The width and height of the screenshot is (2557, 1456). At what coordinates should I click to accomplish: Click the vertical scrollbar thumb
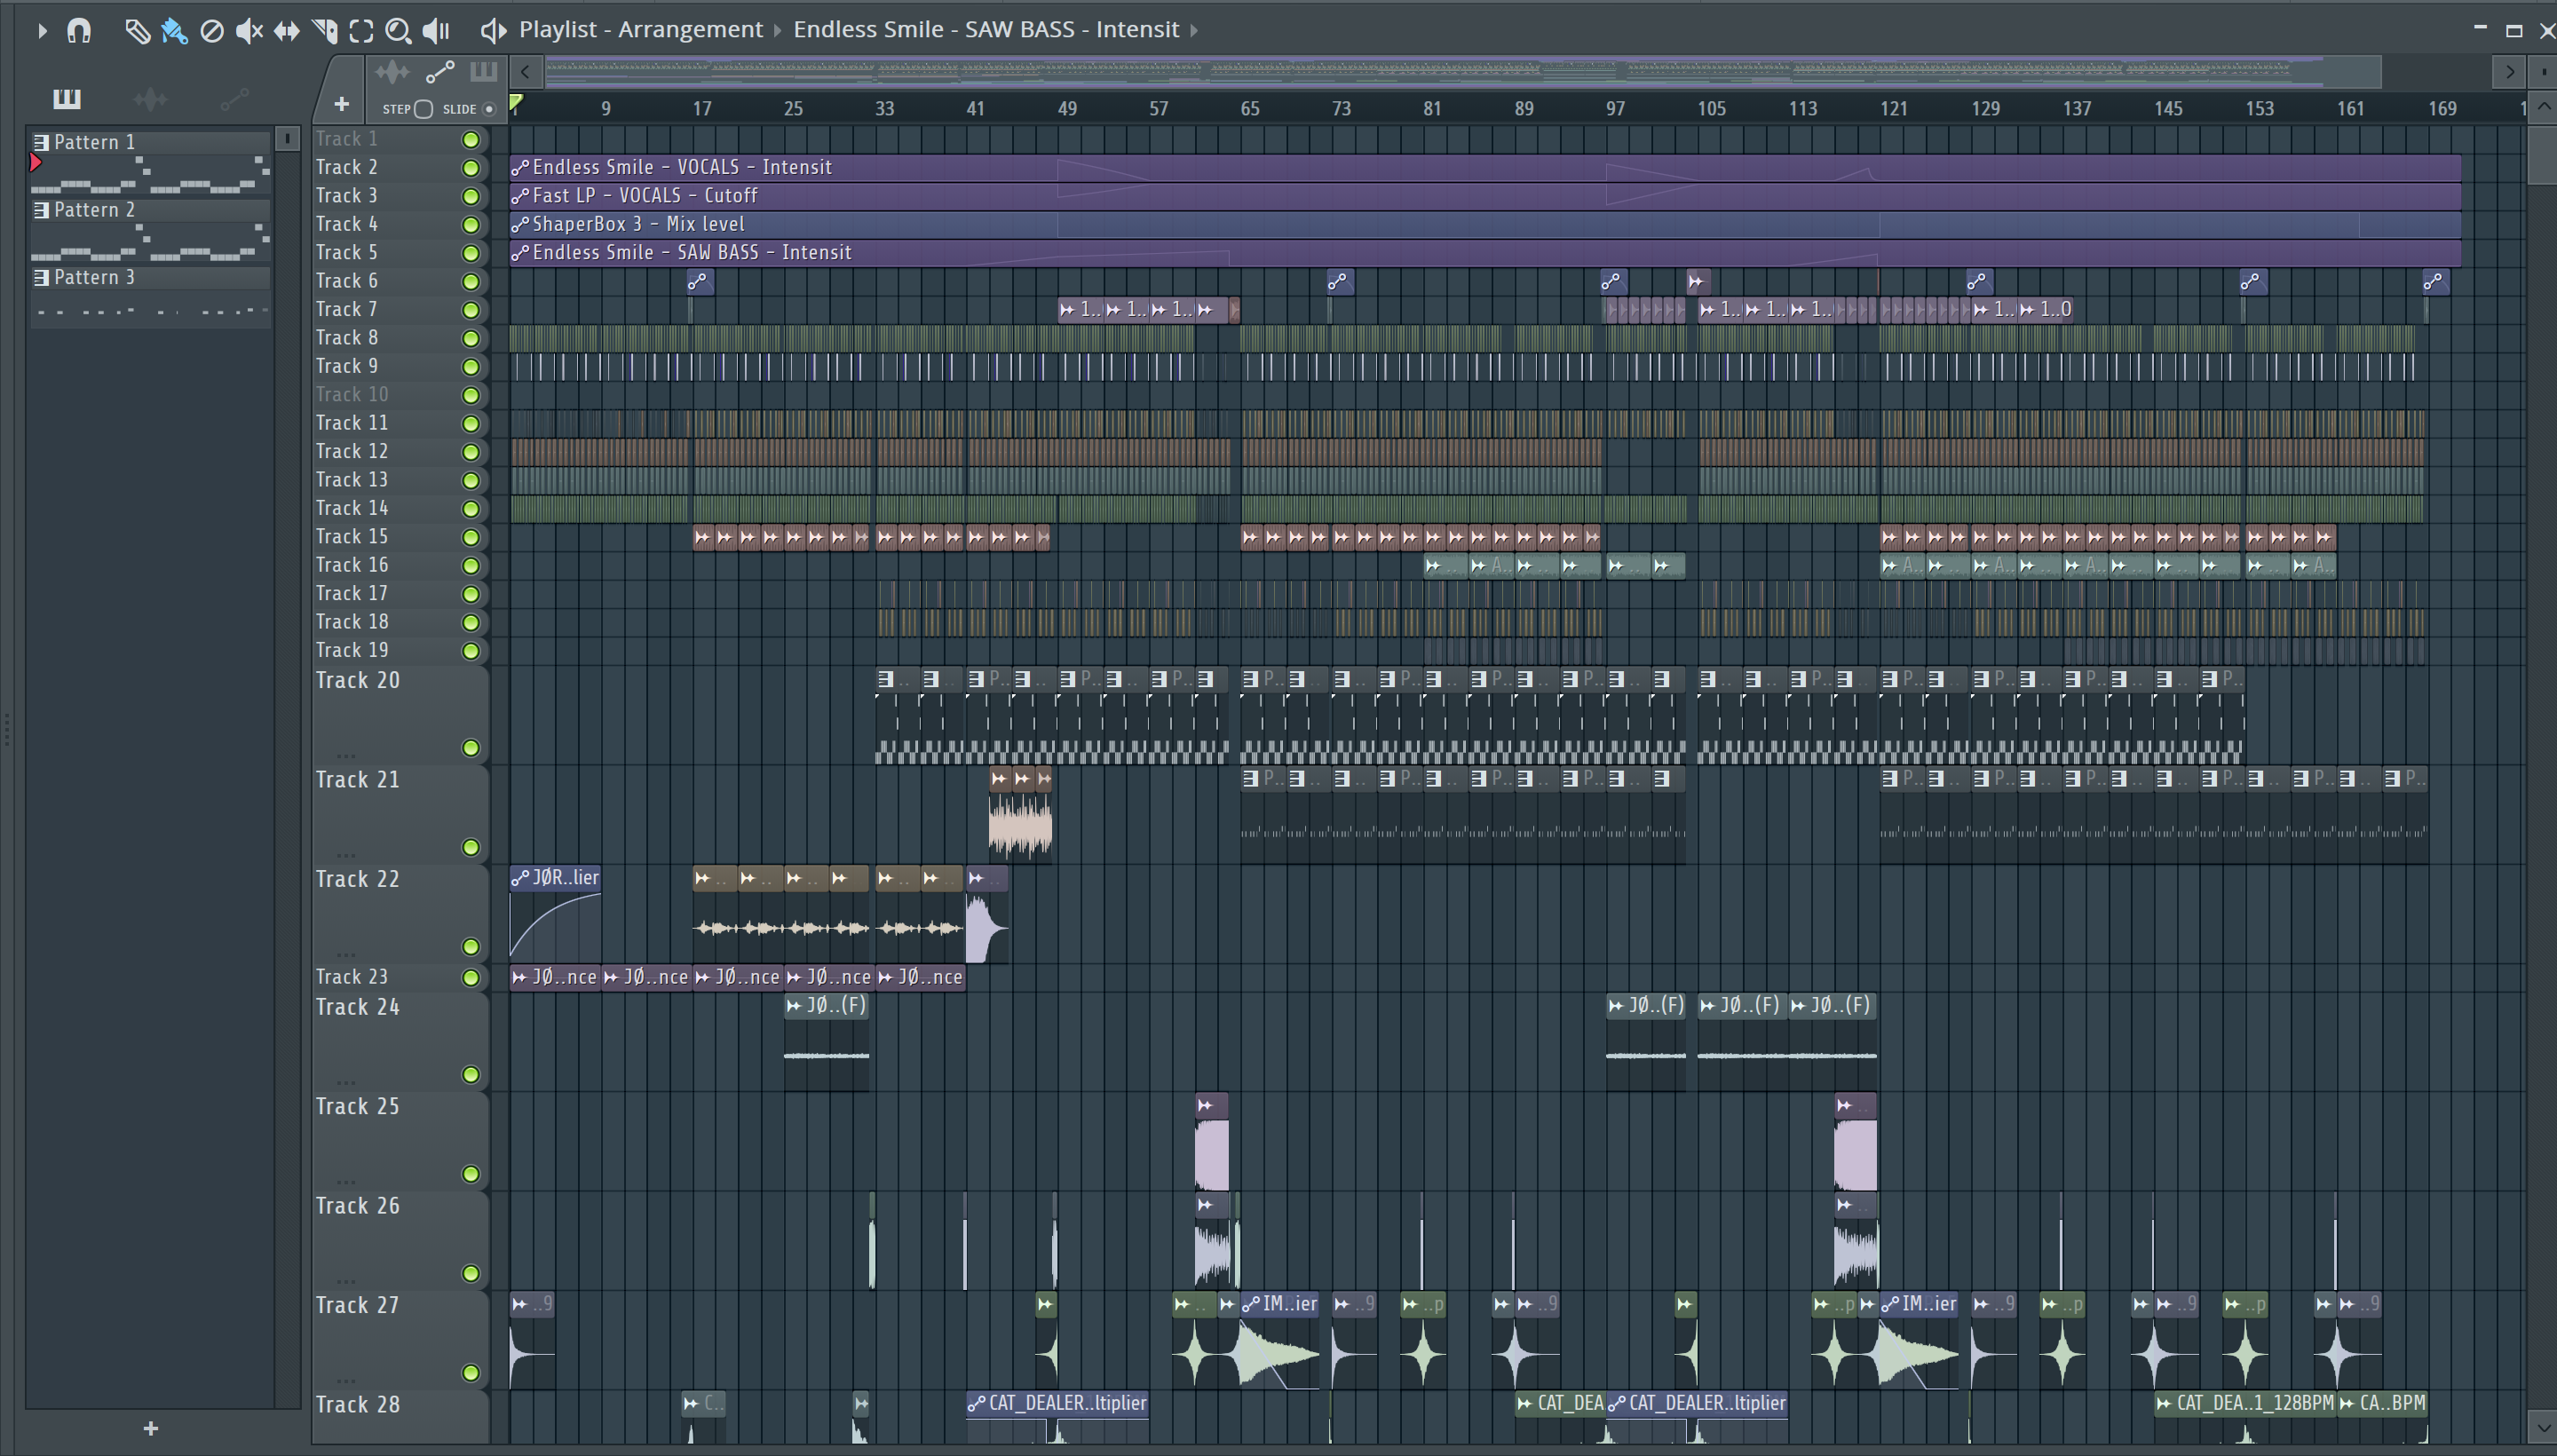click(x=2541, y=156)
